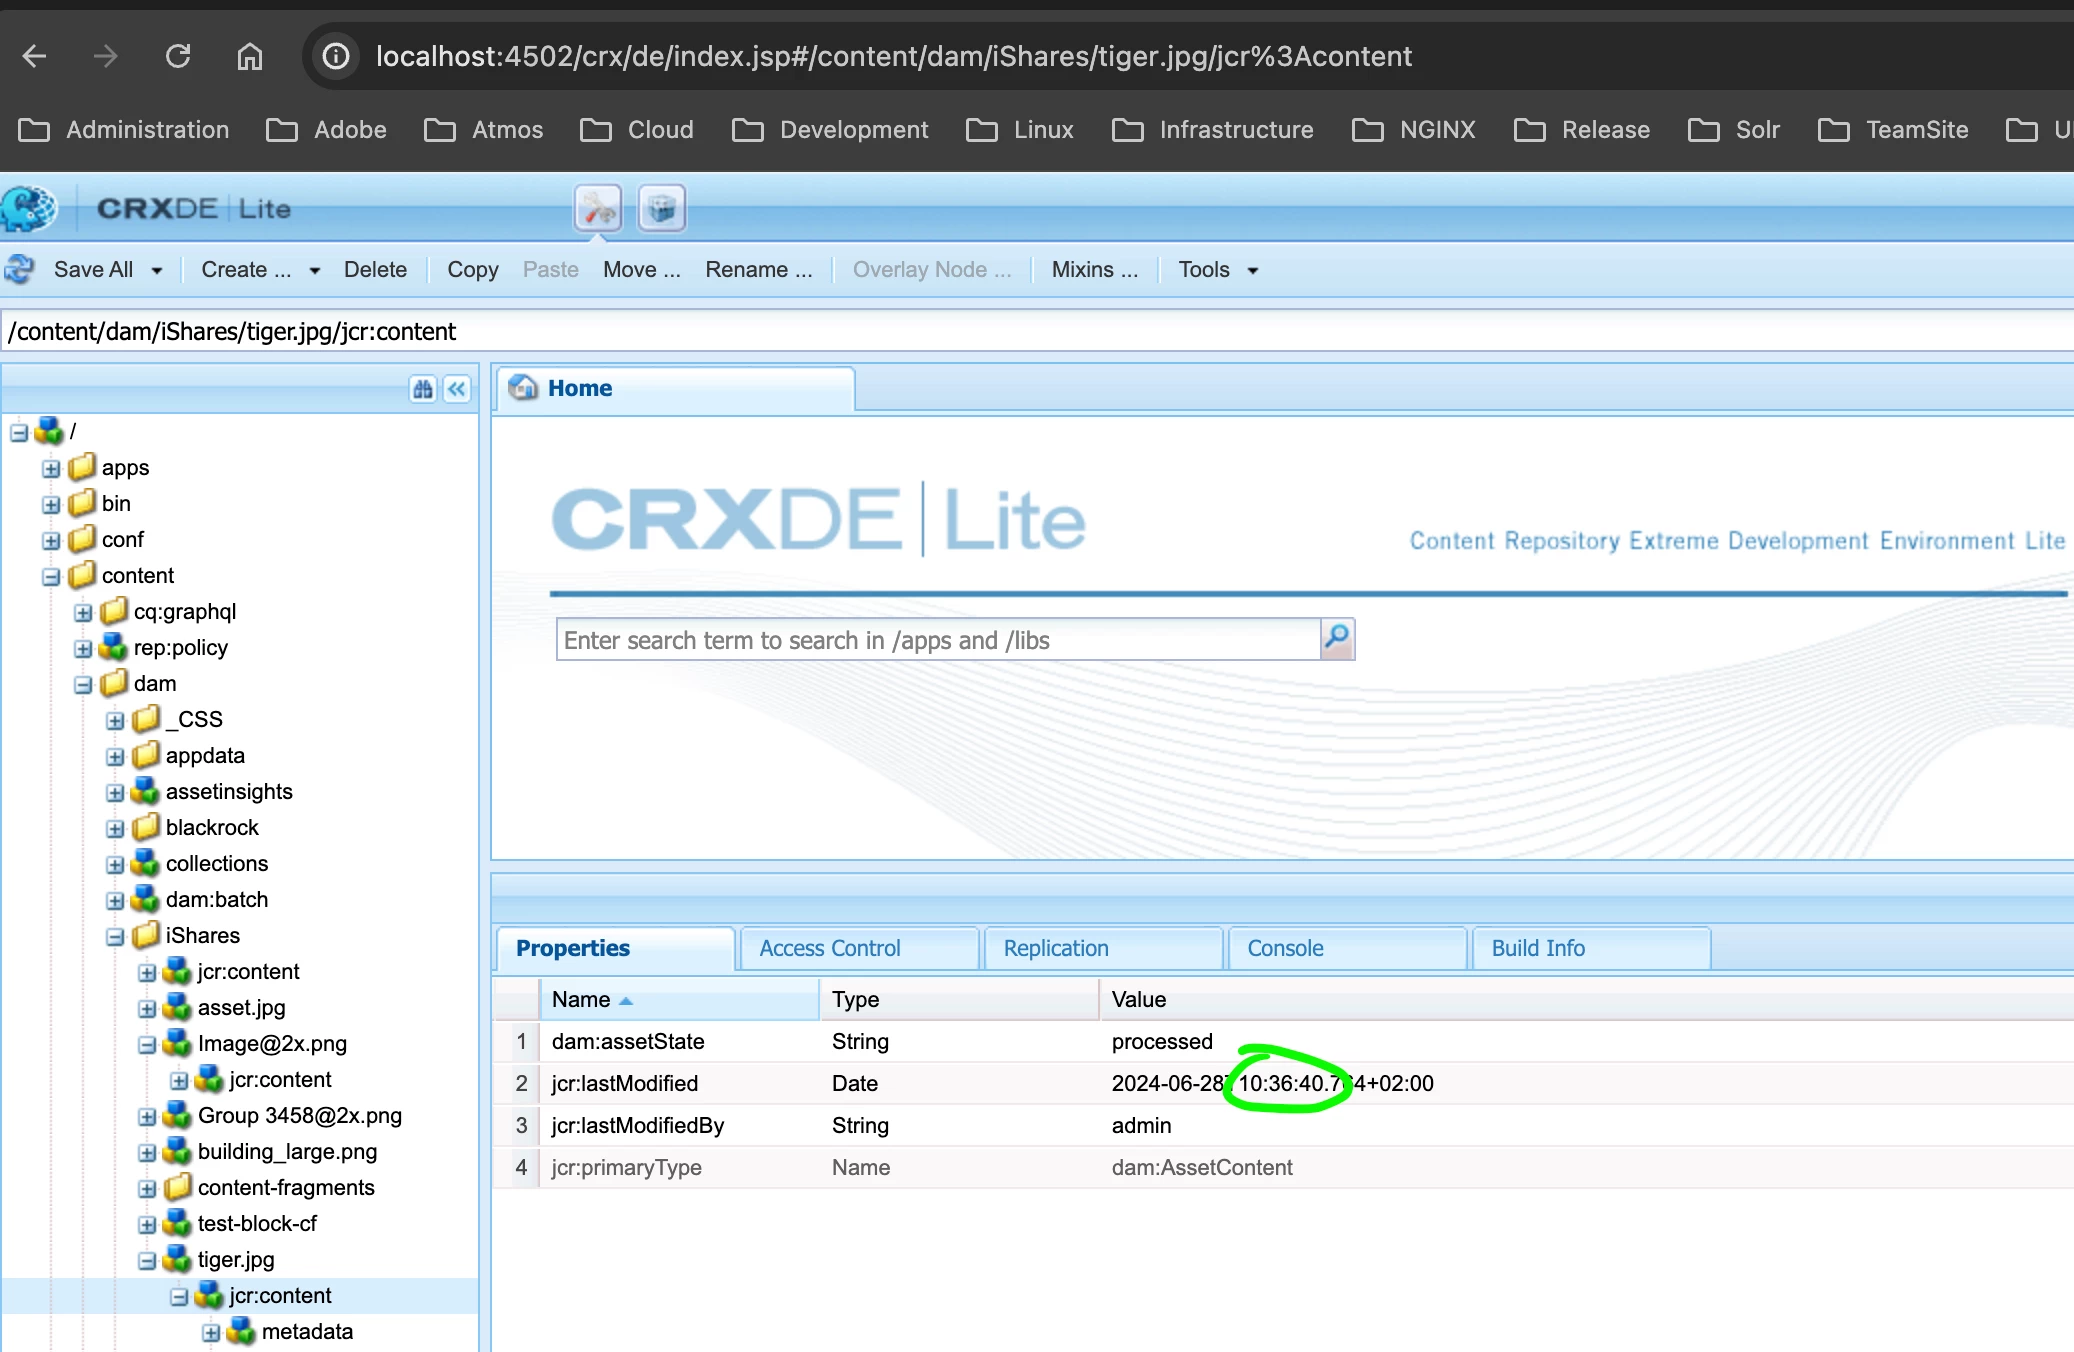Image resolution: width=2074 pixels, height=1352 pixels.
Task: Collapse tree panel with double-arrow icon
Action: coord(457,389)
